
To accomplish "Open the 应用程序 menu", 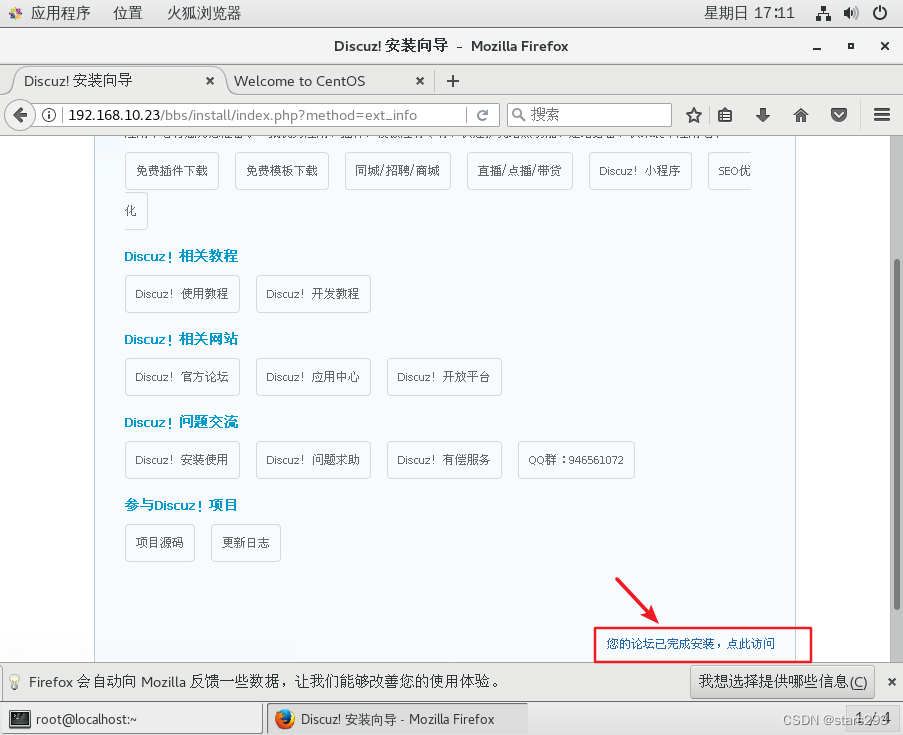I will (60, 13).
